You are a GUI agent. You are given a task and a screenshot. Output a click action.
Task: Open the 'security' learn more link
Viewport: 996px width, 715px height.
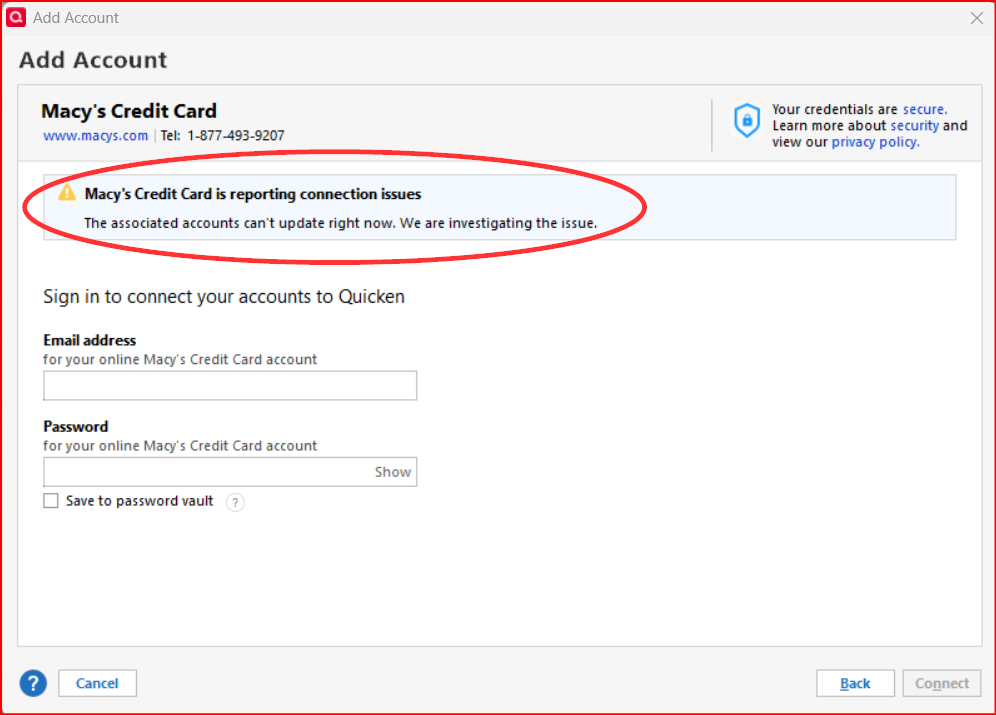[914, 126]
